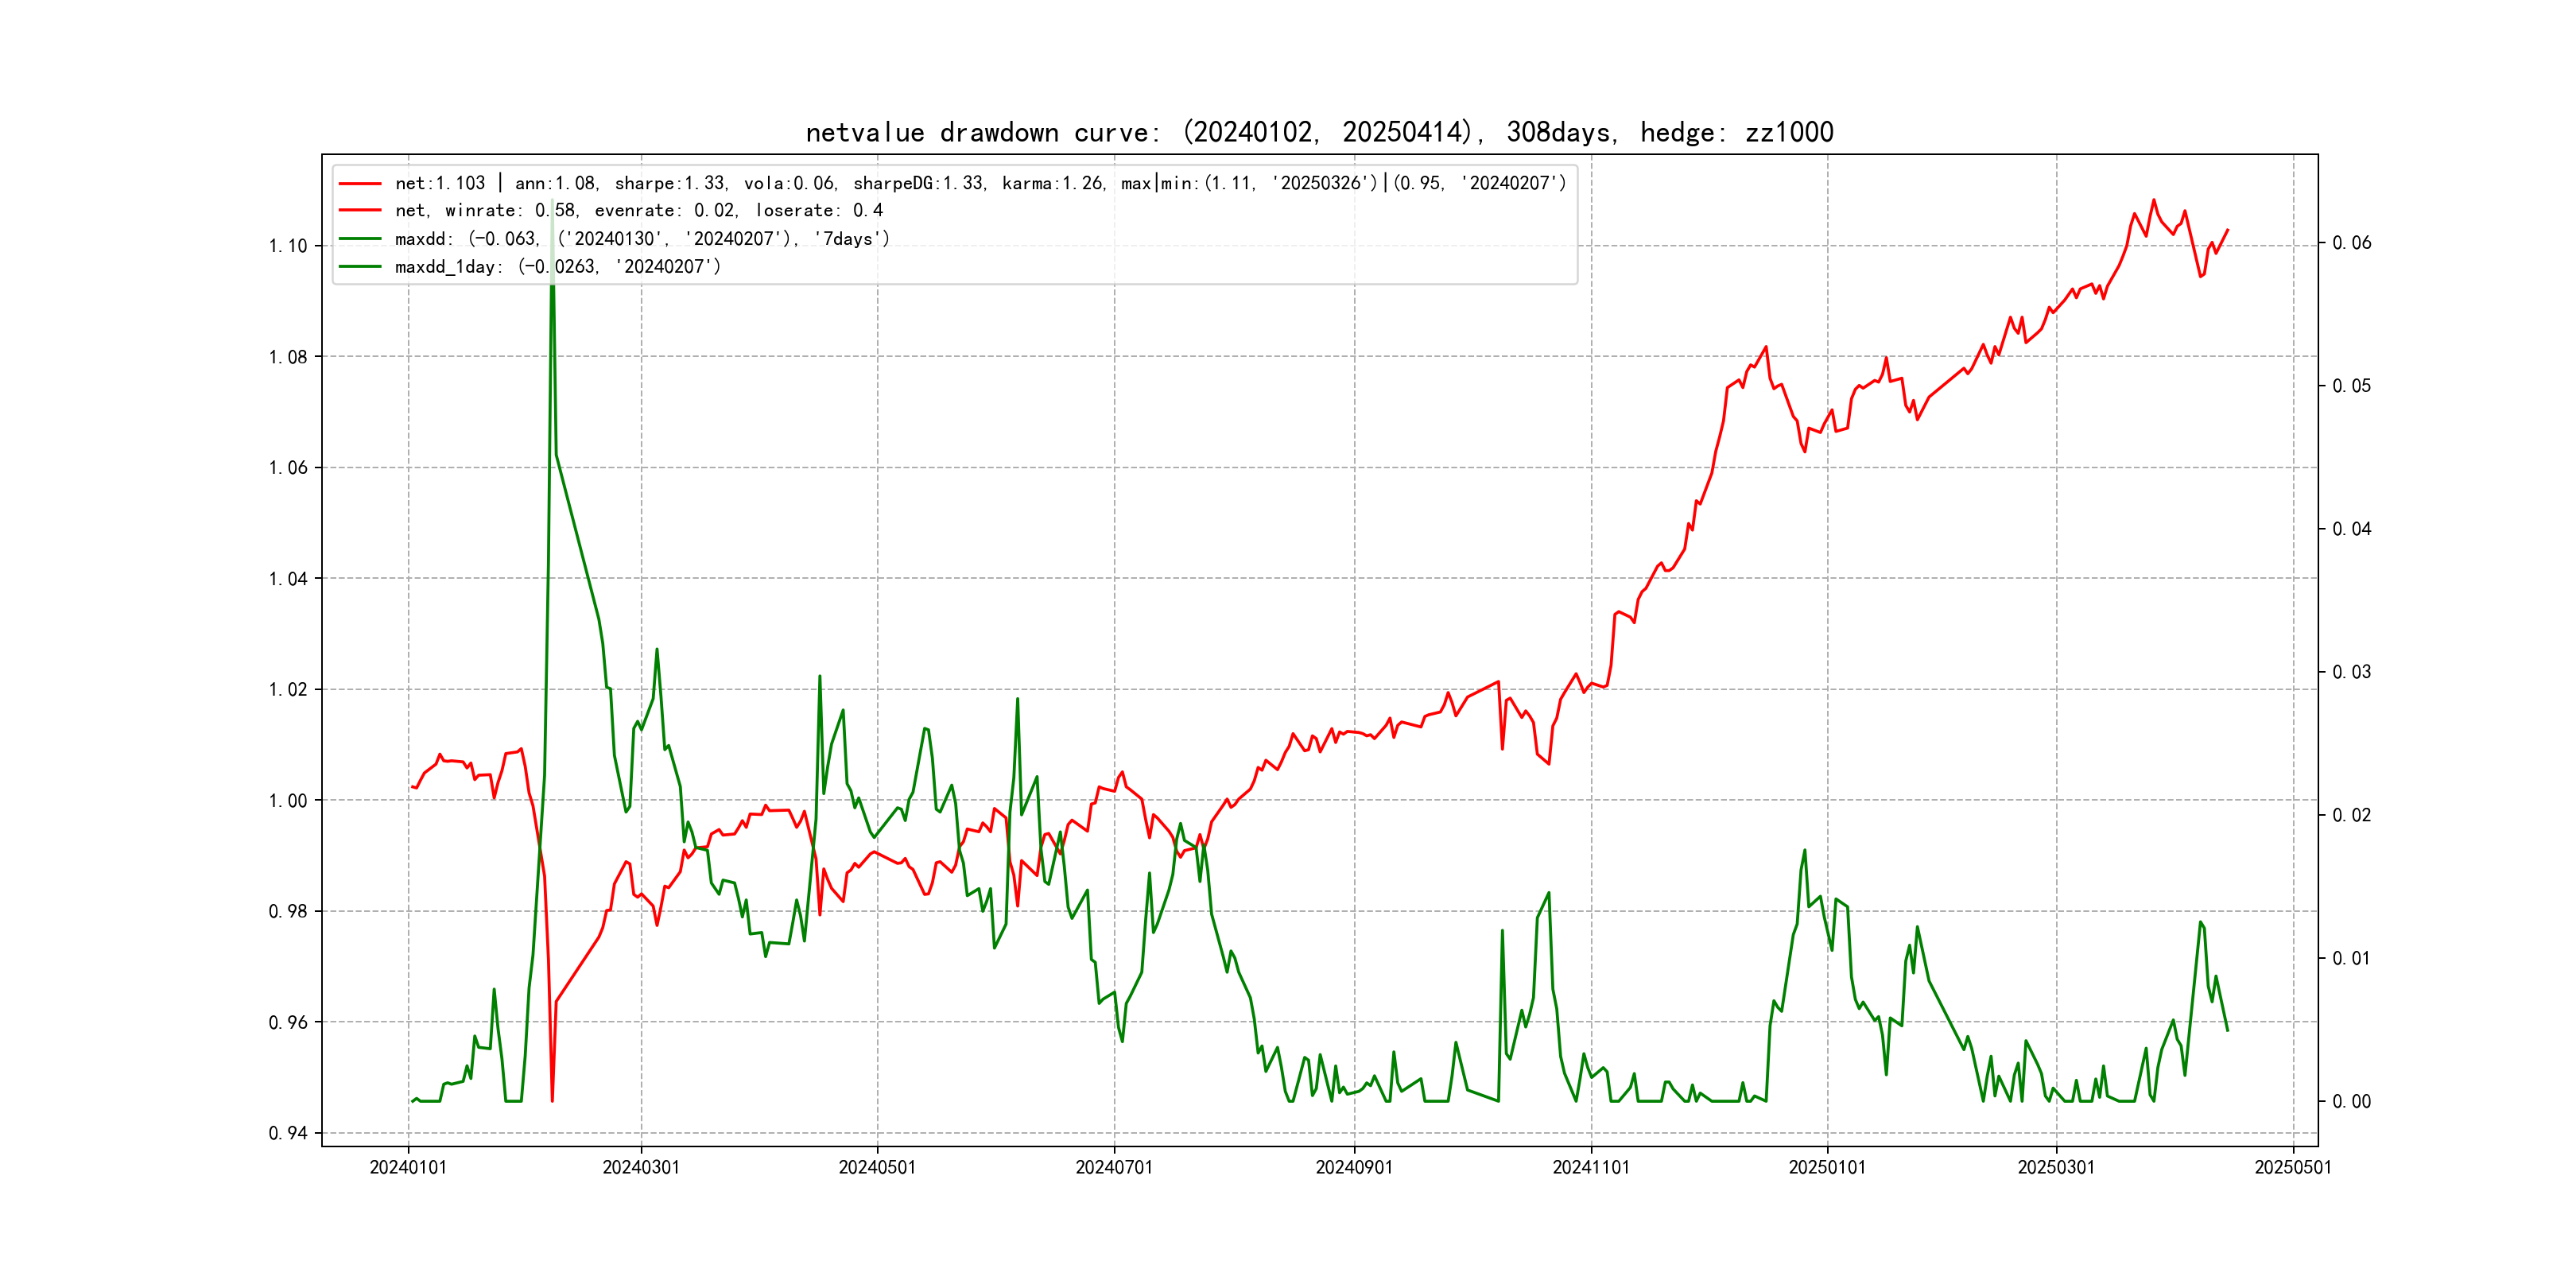The height and width of the screenshot is (1288, 2576).
Task: Select the maxdd (-0.063 legend text
Action: point(642,239)
